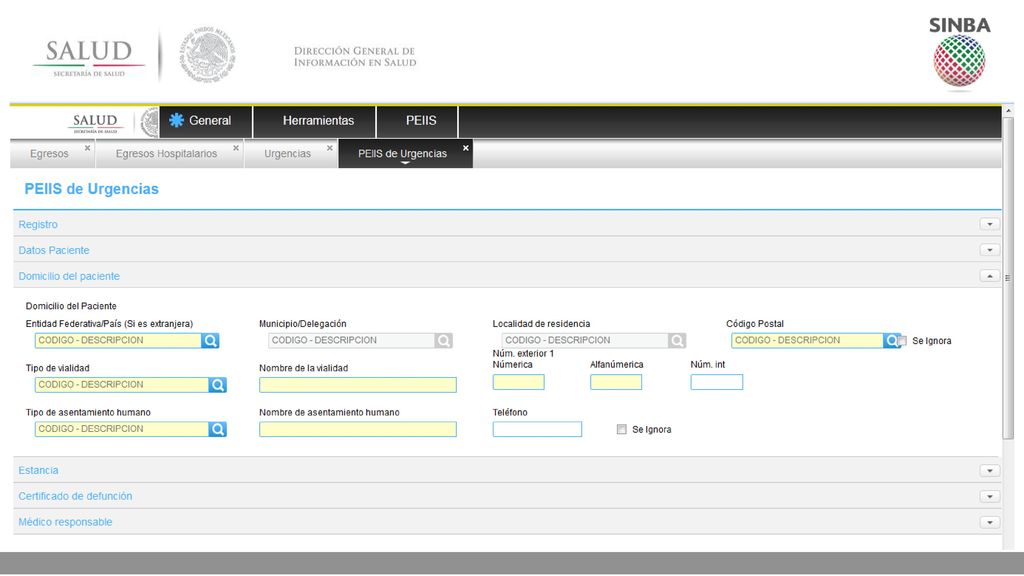Open Código Postal lookup magnifier icon
This screenshot has width=1024, height=576.
[x=891, y=340]
